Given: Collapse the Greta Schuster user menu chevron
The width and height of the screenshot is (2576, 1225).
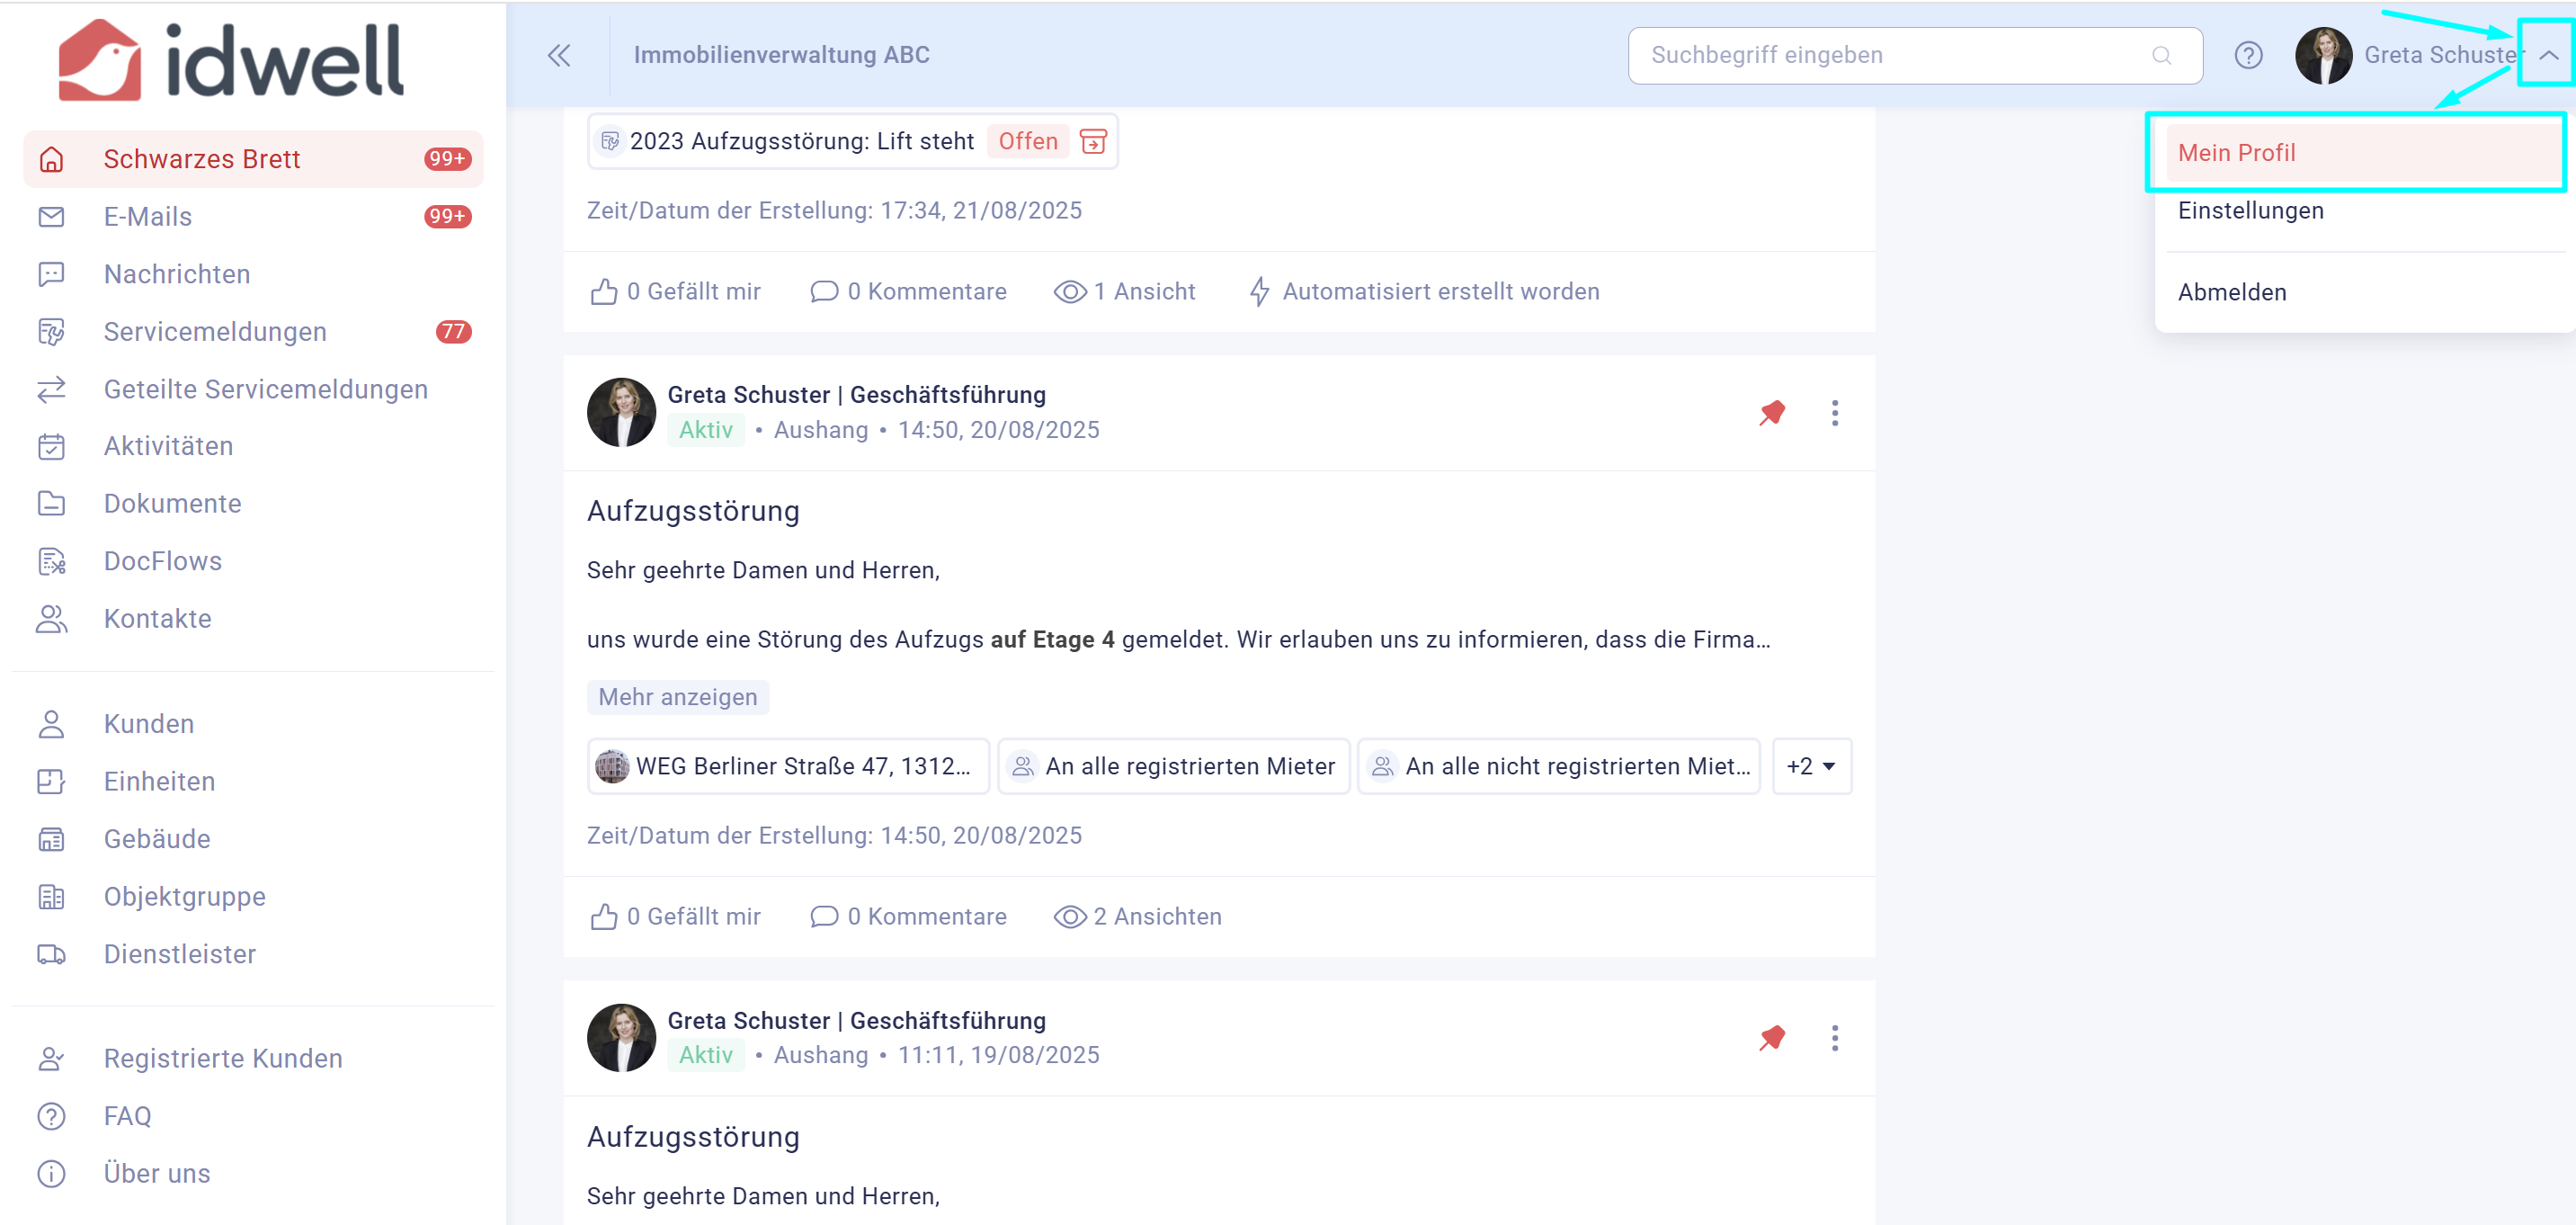Looking at the screenshot, I should (x=2548, y=55).
